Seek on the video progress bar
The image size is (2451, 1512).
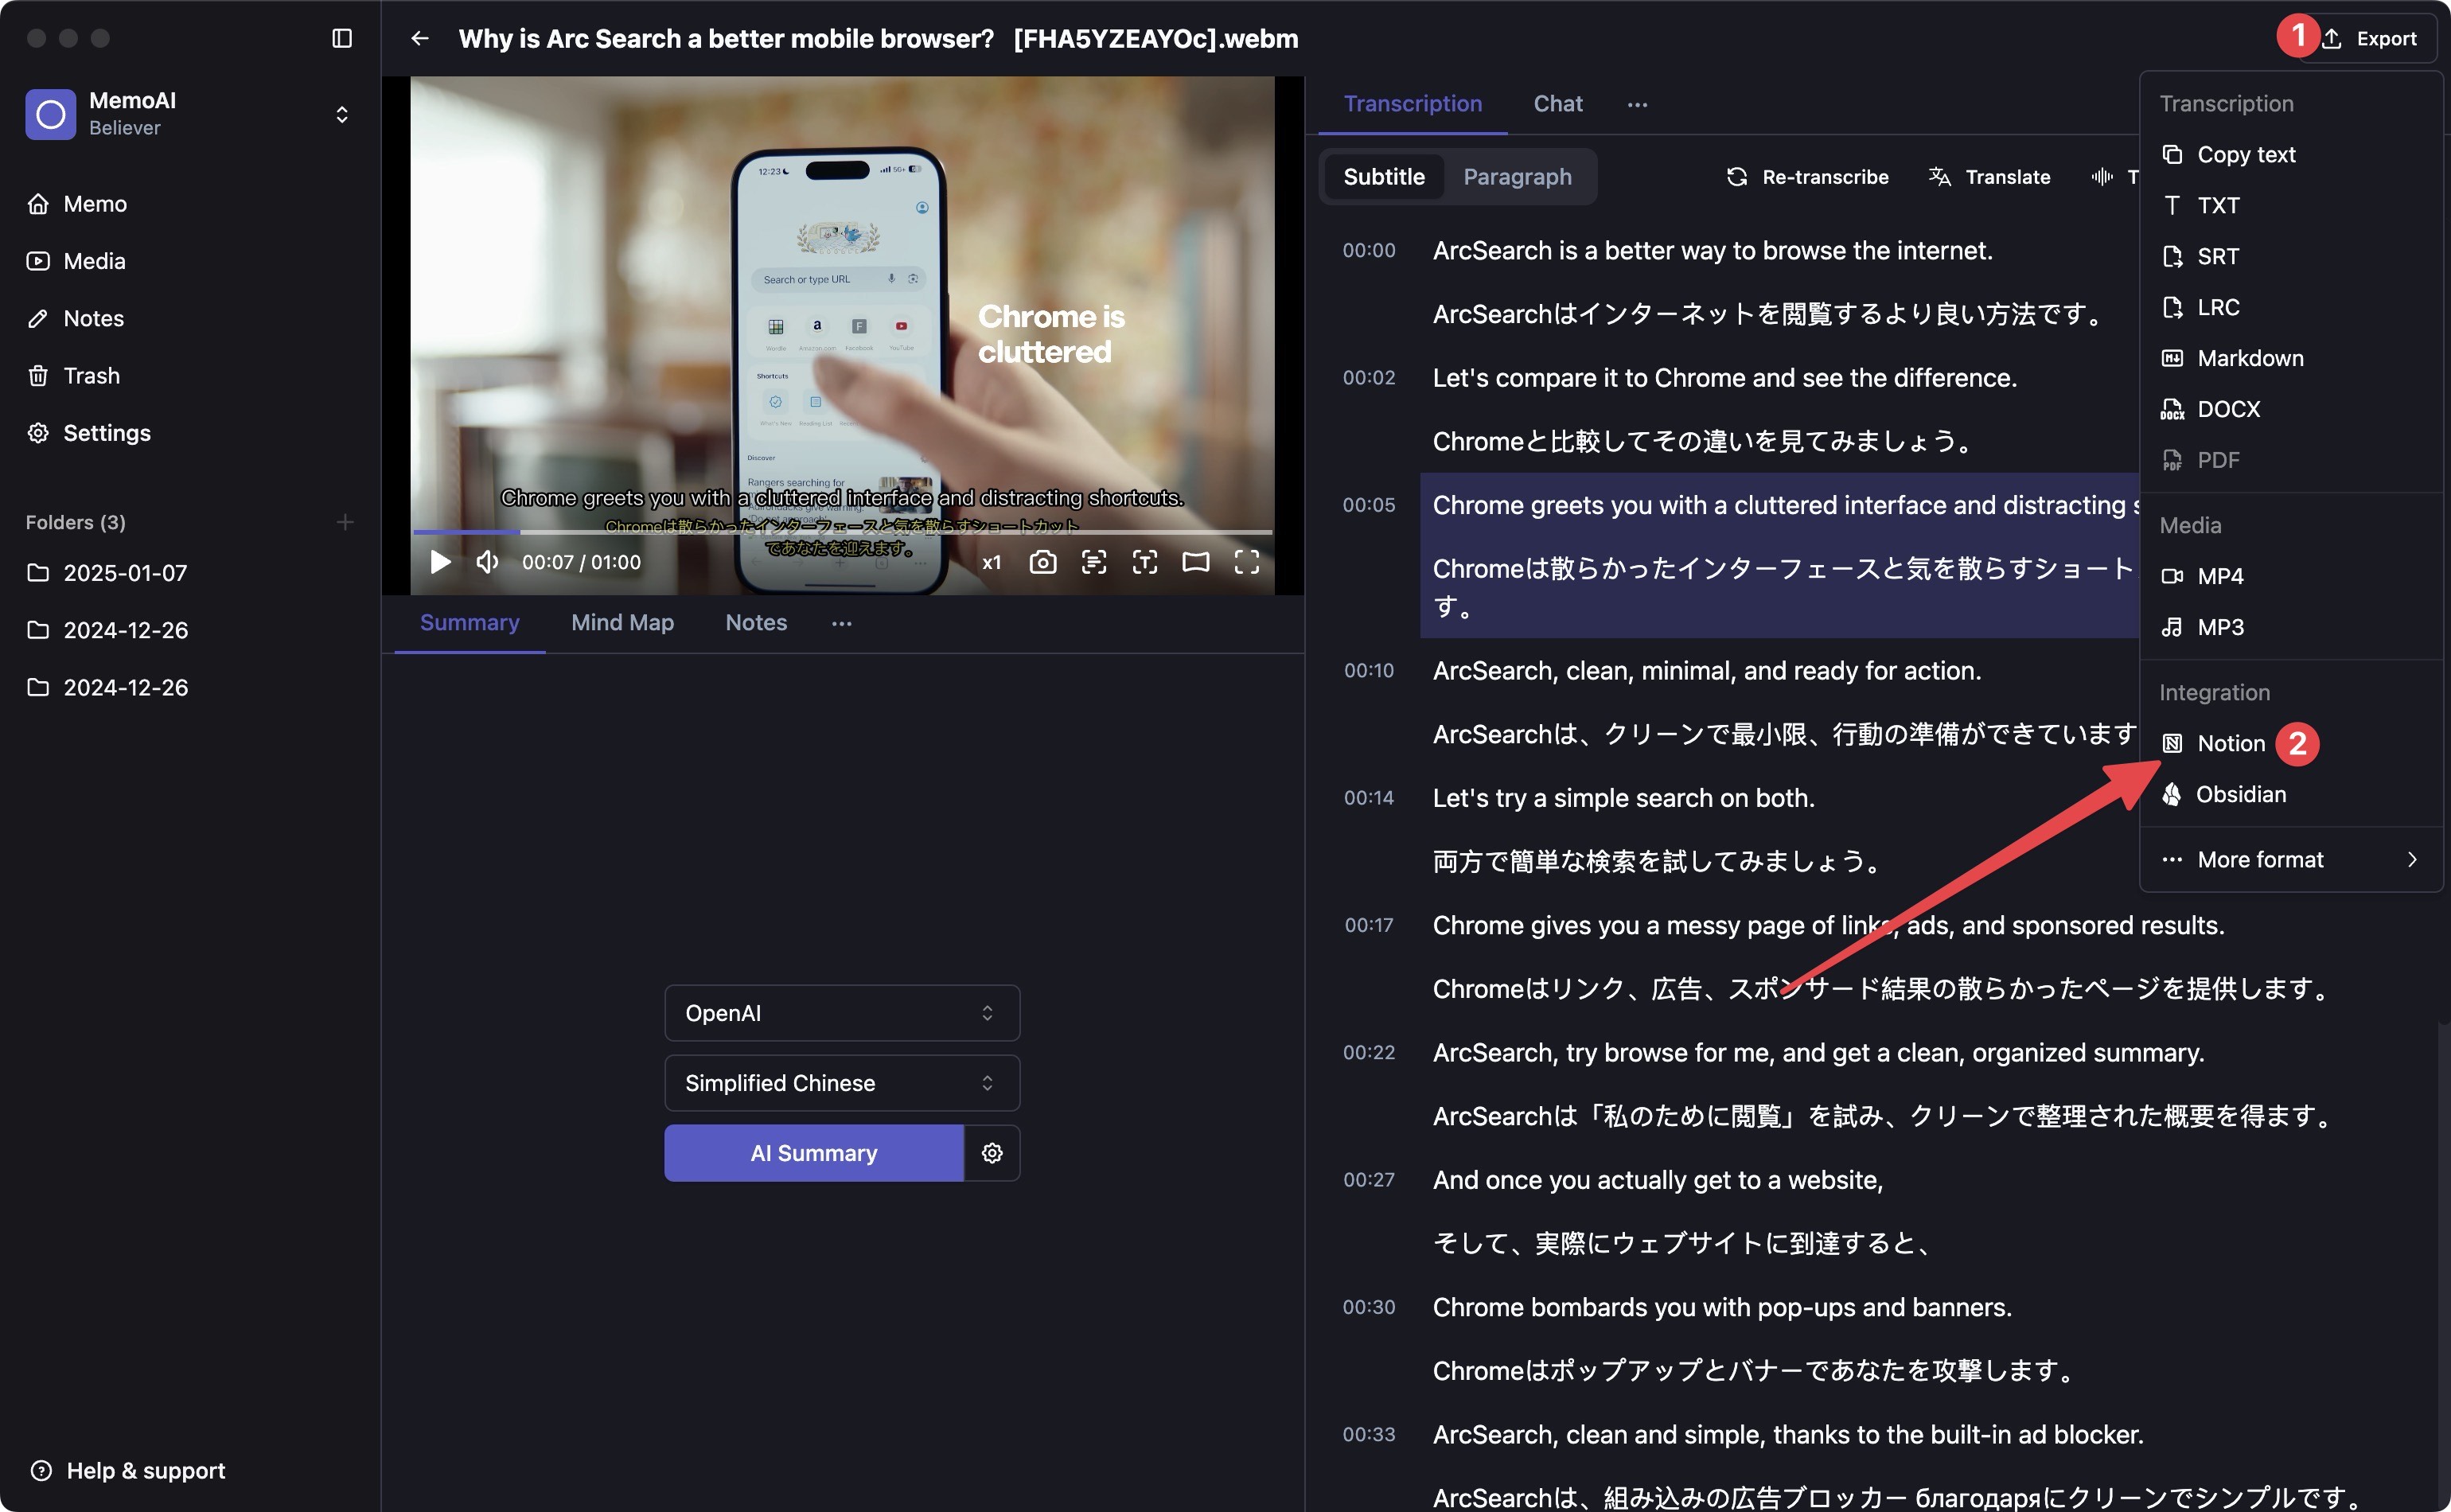842,532
